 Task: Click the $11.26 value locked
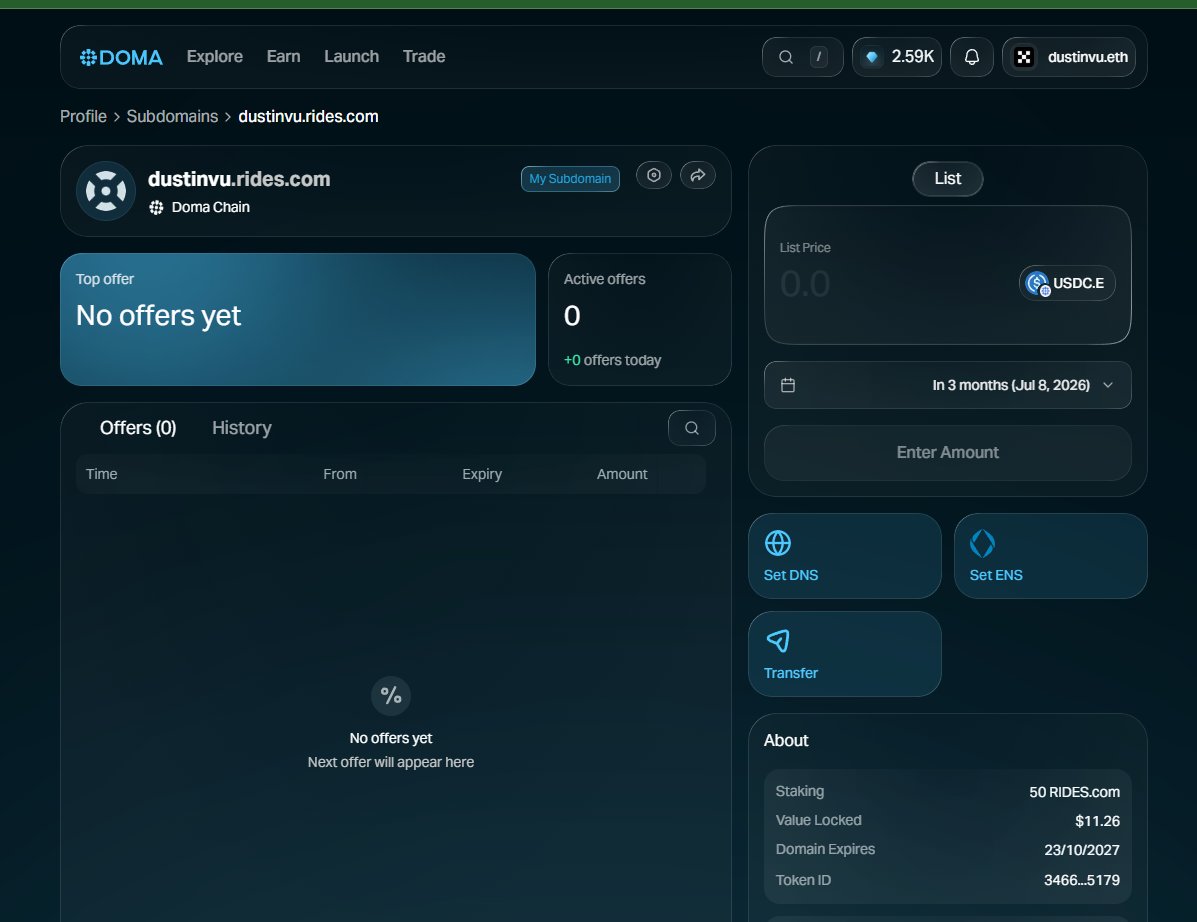coord(1097,821)
